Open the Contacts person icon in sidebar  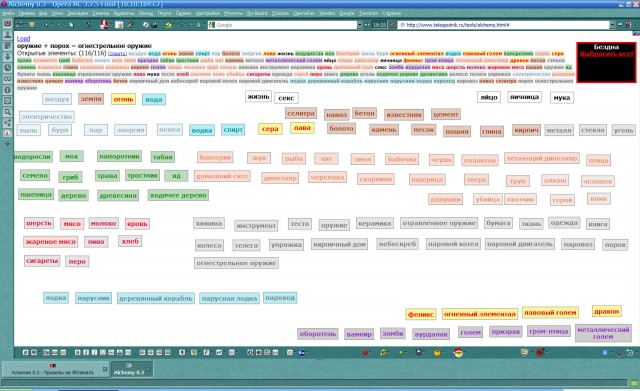coord(7,35)
